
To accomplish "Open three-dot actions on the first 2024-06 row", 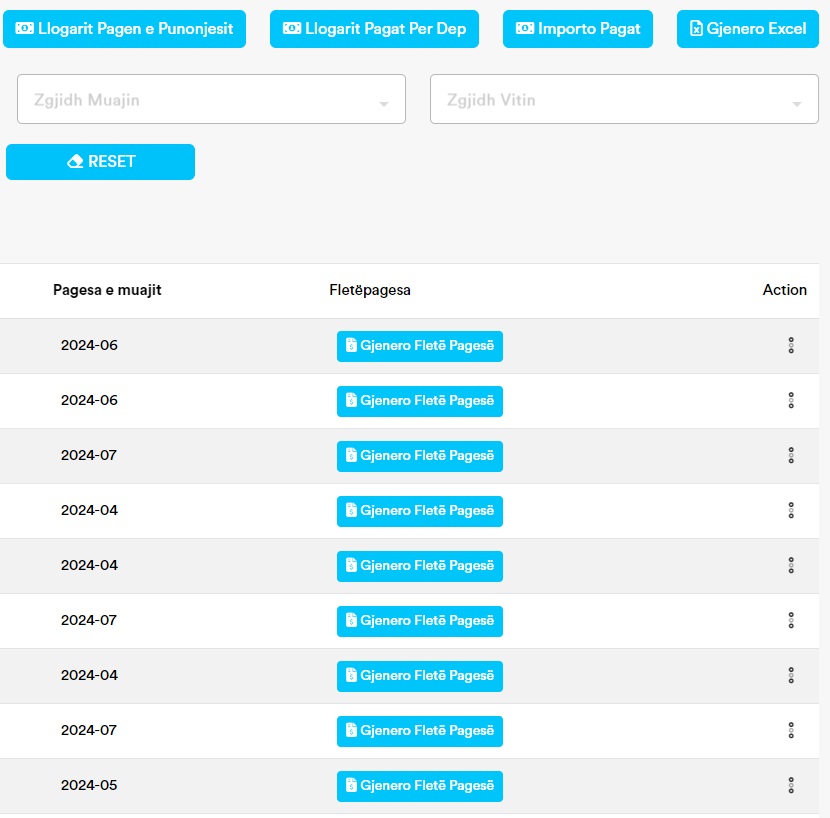I will coord(790,345).
